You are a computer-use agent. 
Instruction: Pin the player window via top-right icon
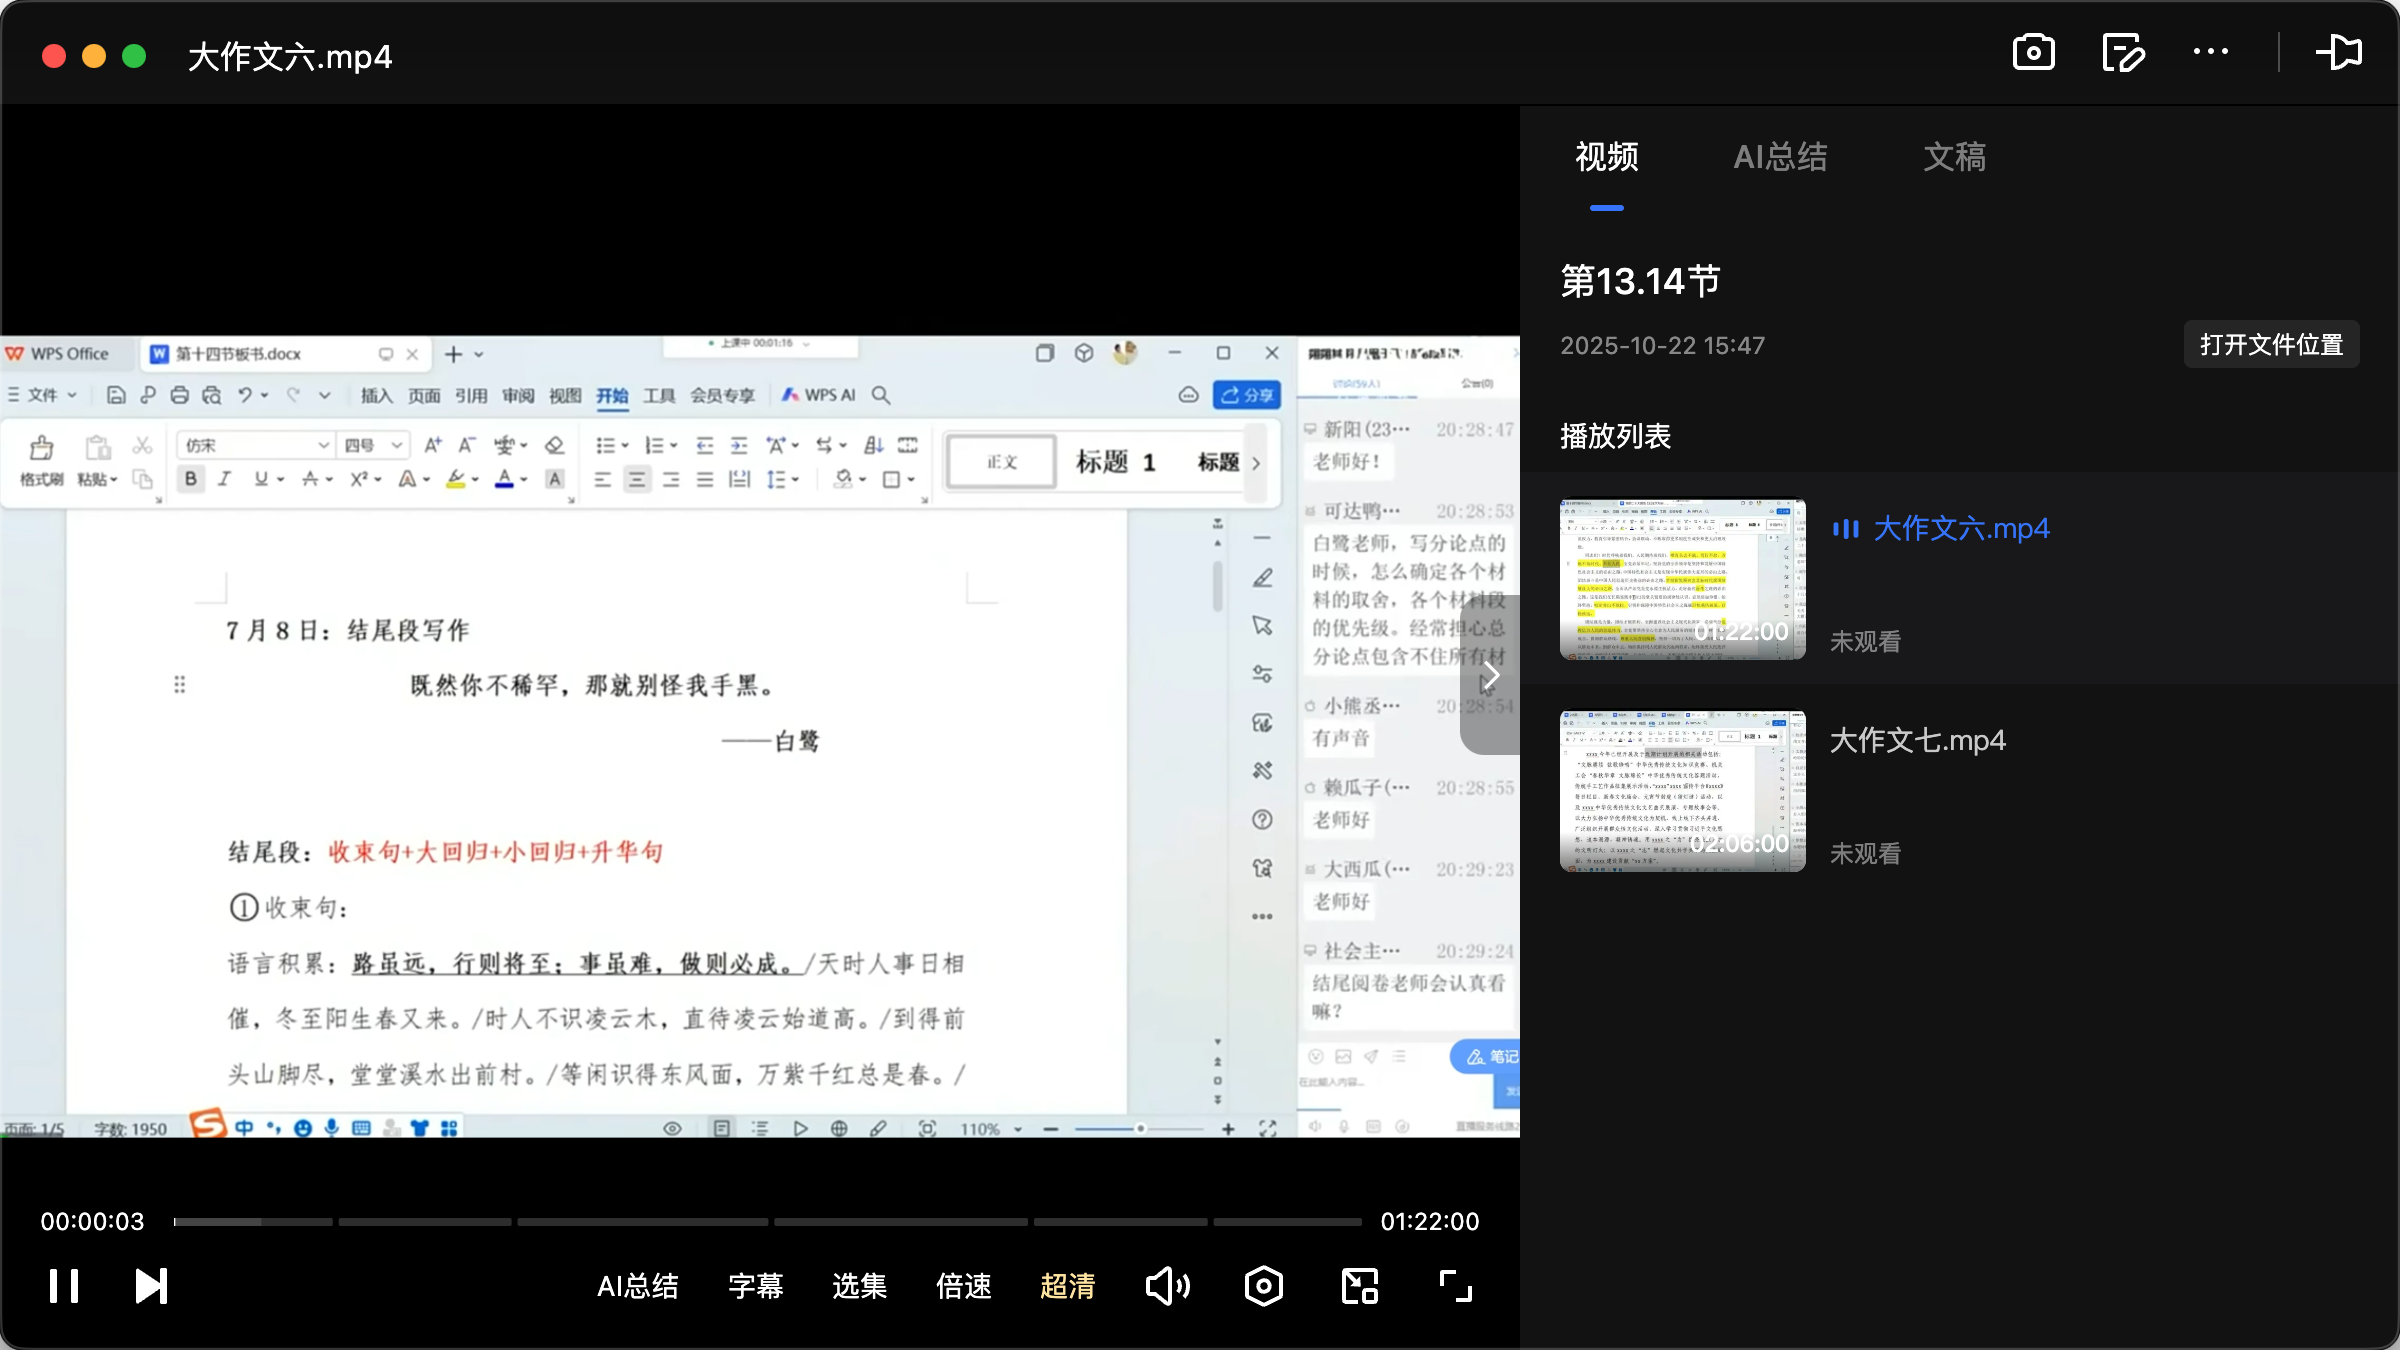point(2340,53)
